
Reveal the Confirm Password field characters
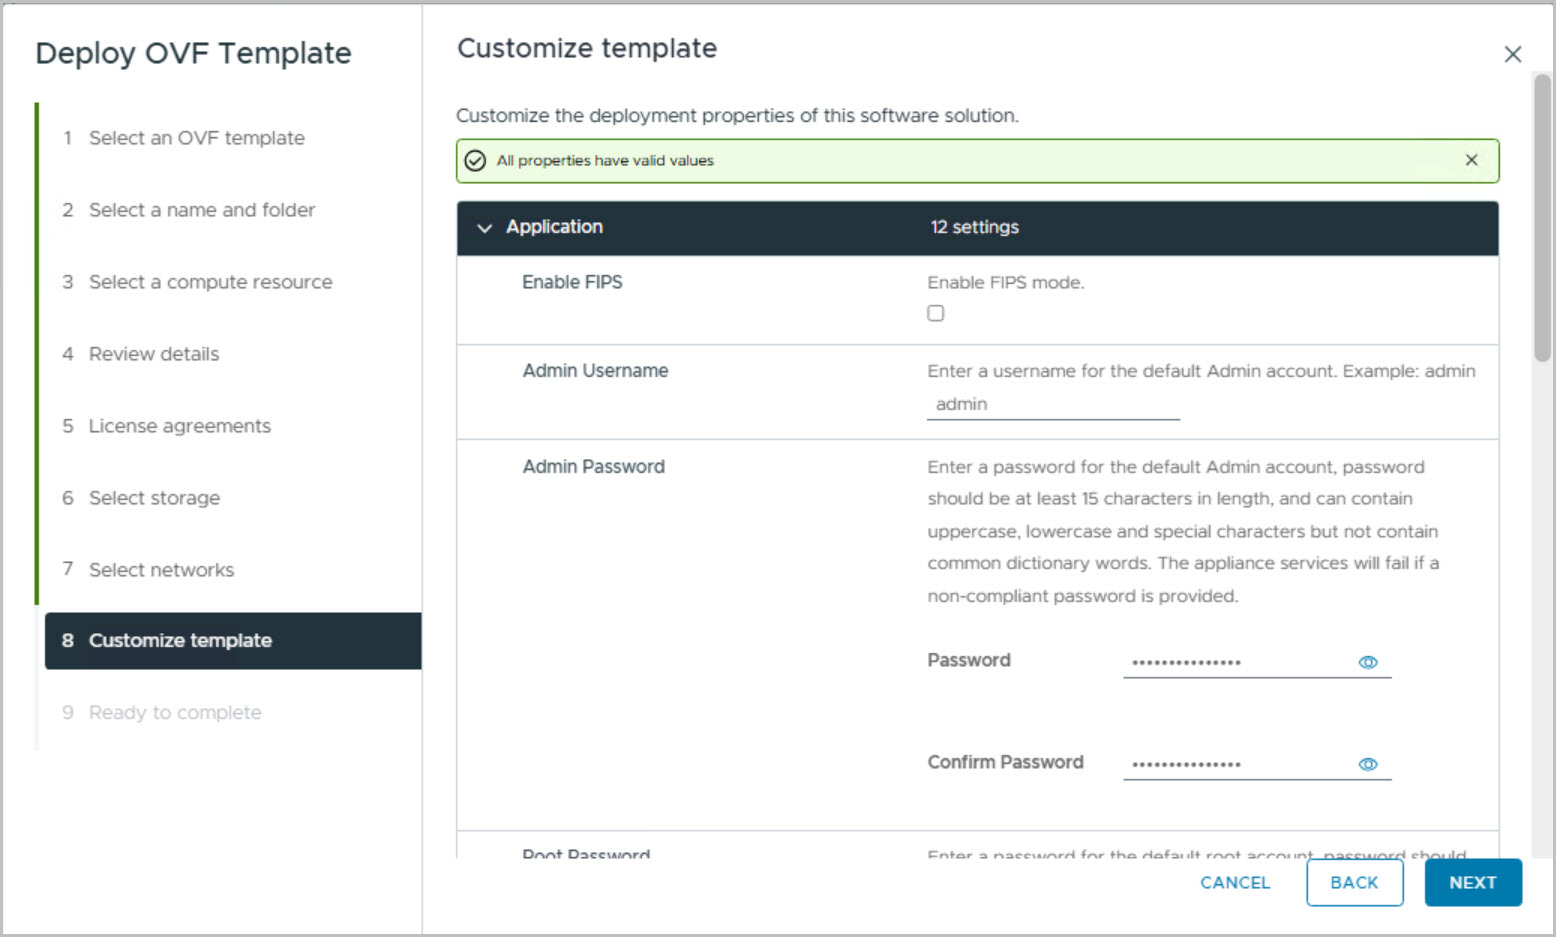coord(1368,764)
